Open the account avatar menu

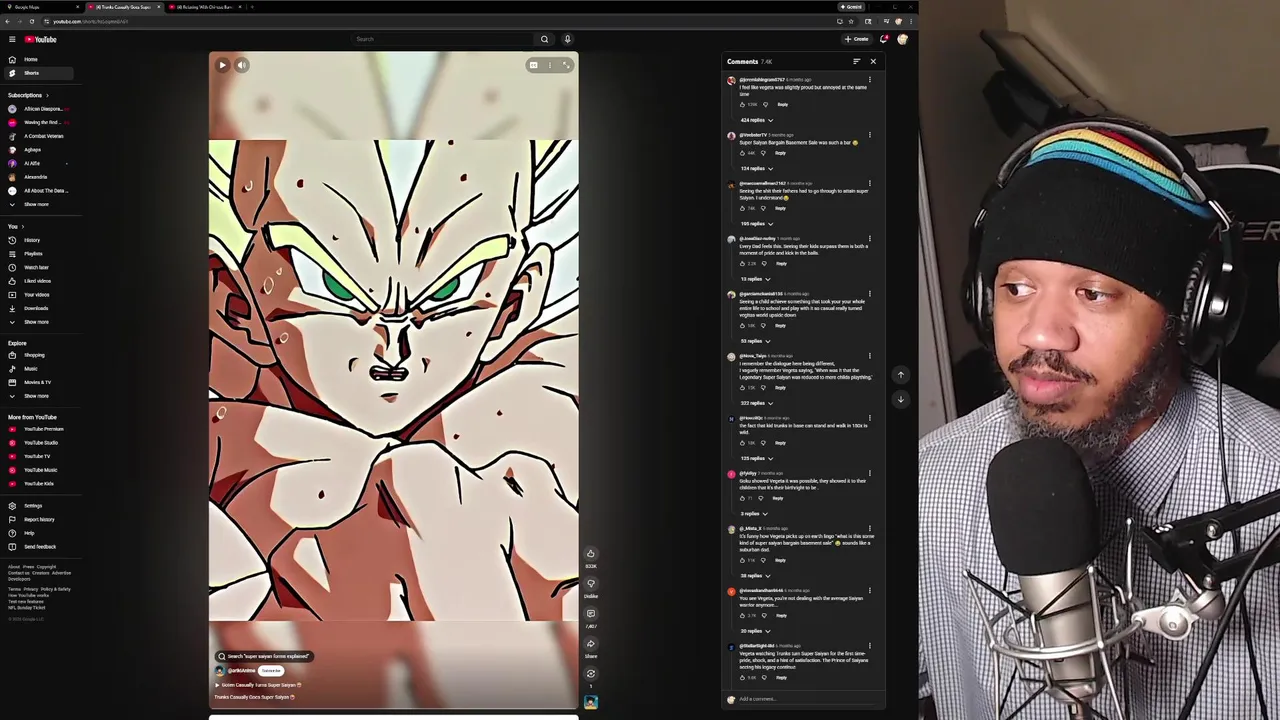[902, 39]
